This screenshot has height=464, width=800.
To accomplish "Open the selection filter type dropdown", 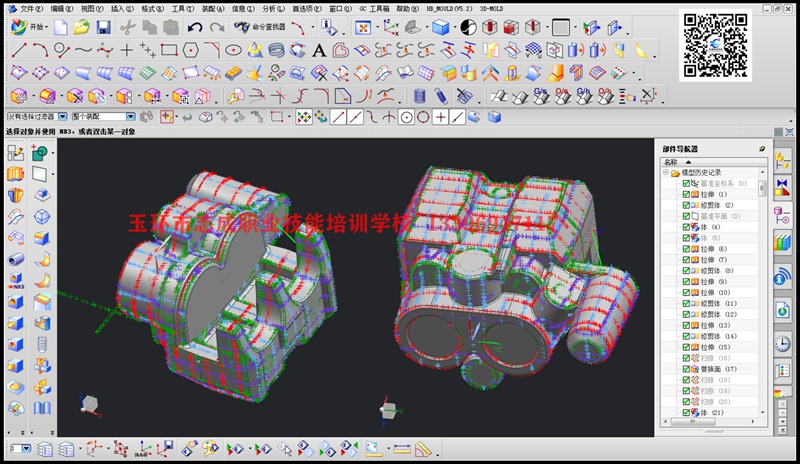I will (x=62, y=117).
